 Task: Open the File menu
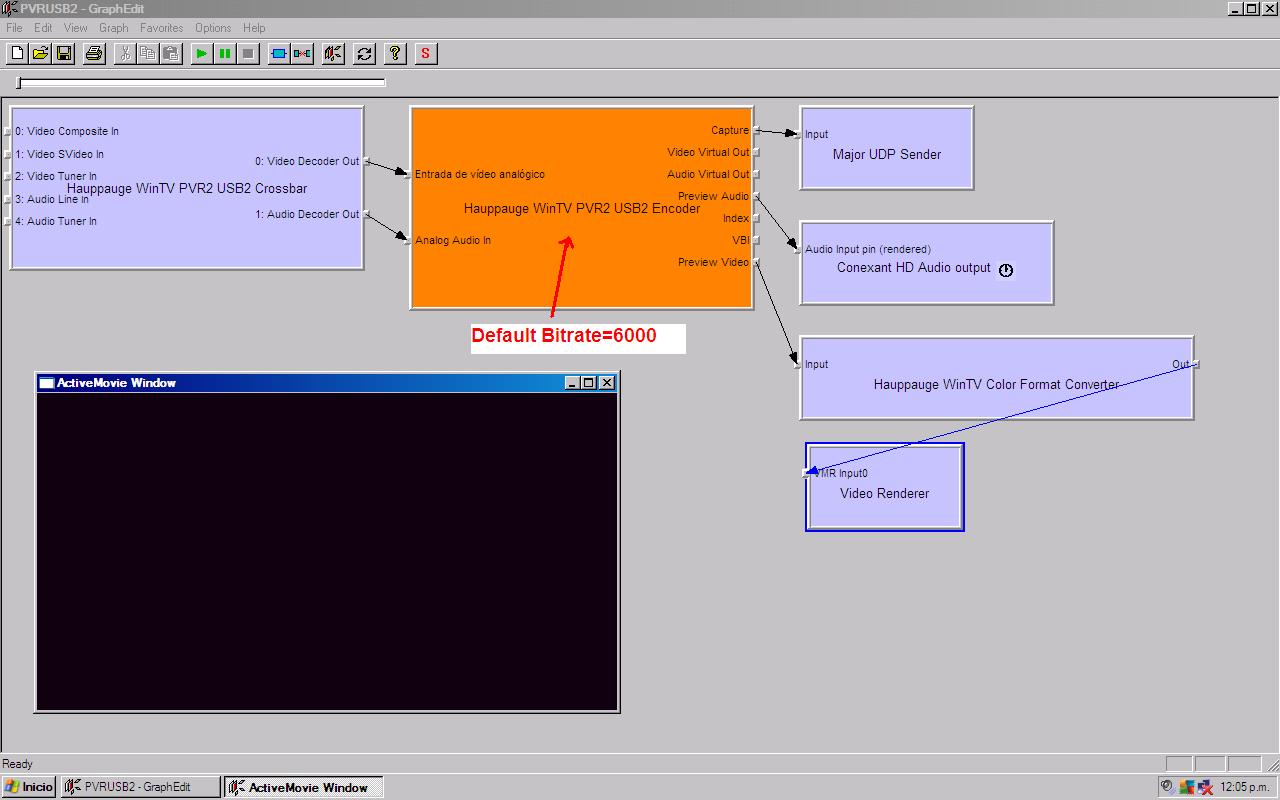click(x=14, y=28)
